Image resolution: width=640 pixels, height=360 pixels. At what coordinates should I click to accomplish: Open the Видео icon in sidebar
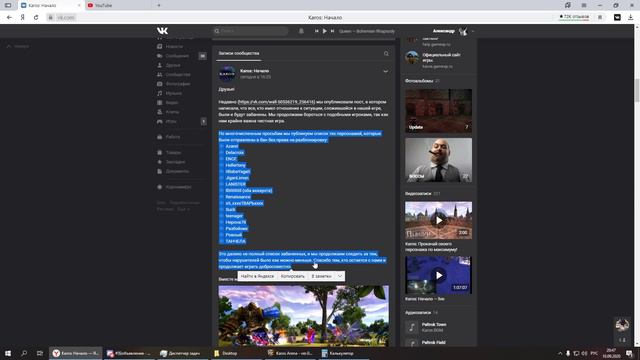click(x=160, y=103)
